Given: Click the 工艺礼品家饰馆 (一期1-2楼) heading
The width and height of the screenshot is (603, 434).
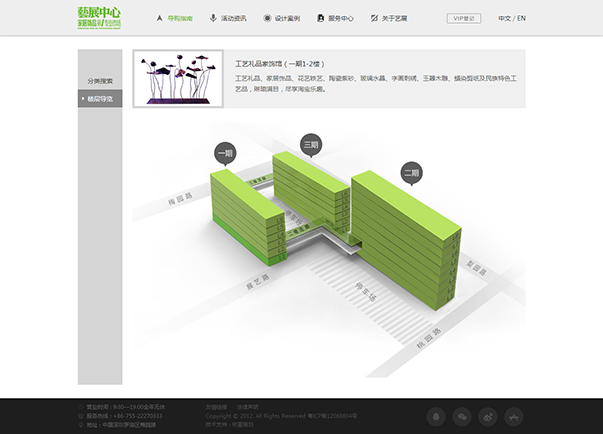Looking at the screenshot, I should [x=280, y=64].
